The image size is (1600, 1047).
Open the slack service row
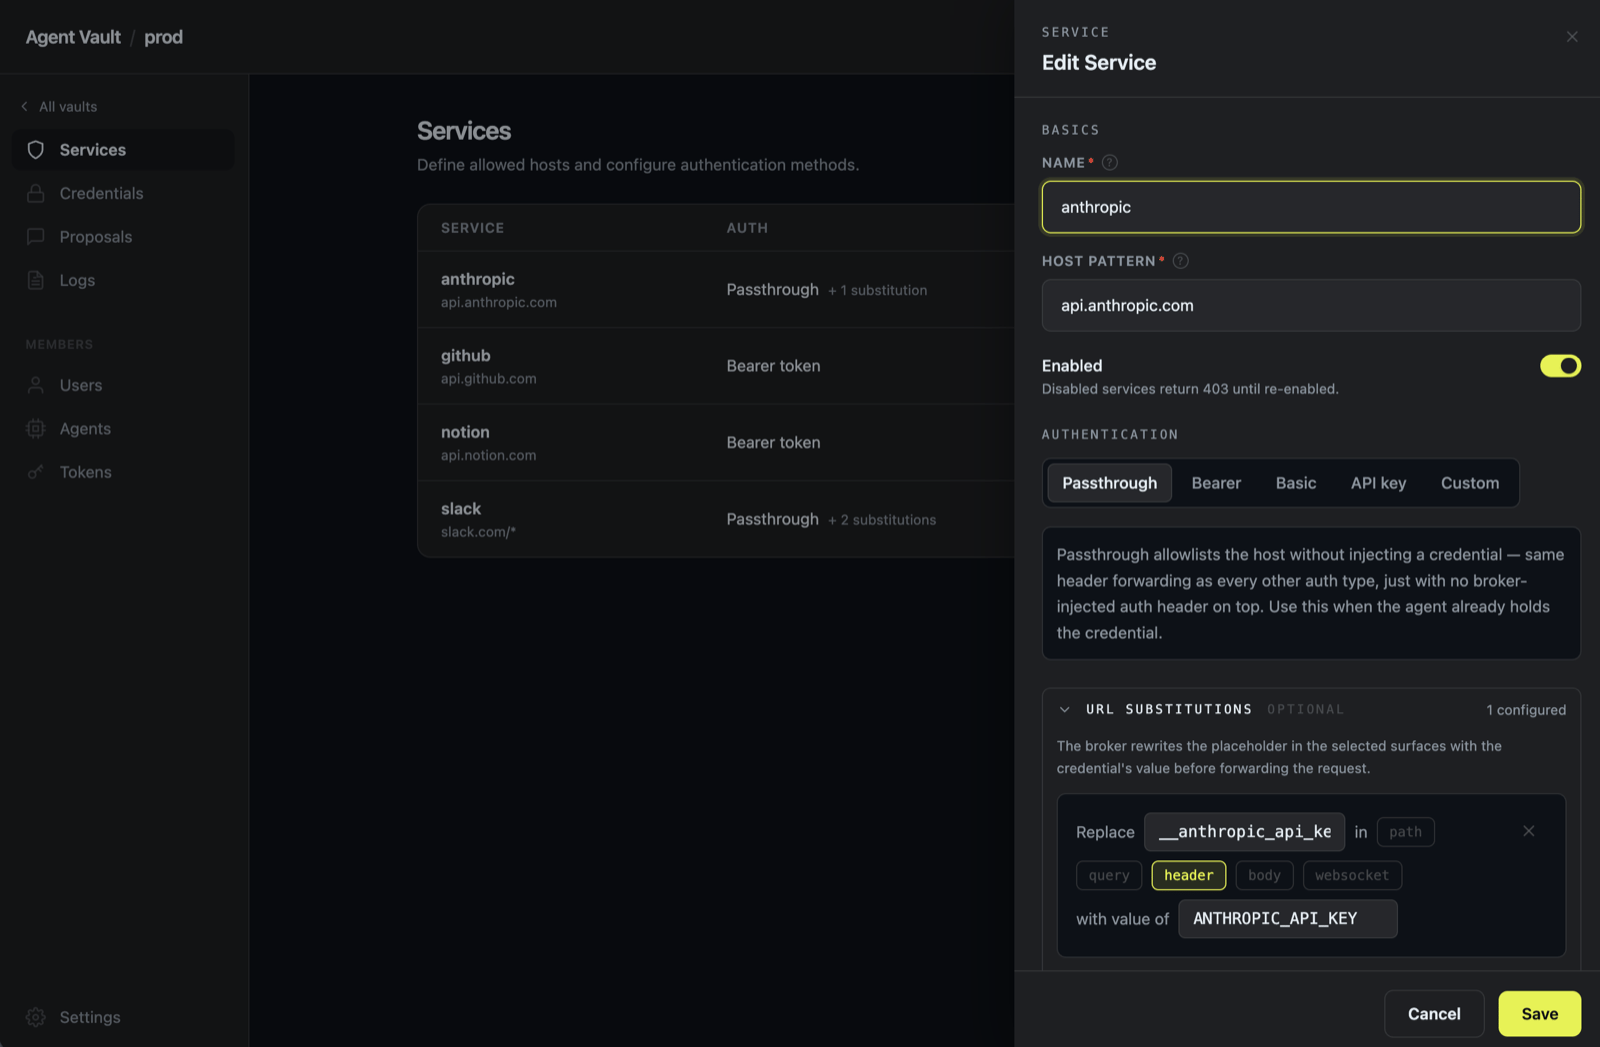point(716,519)
